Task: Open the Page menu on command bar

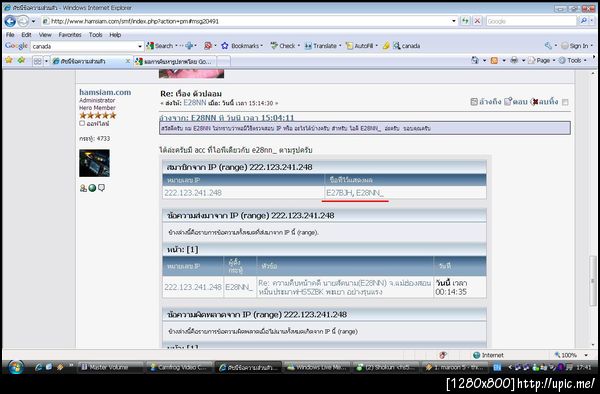Action: pyautogui.click(x=540, y=60)
